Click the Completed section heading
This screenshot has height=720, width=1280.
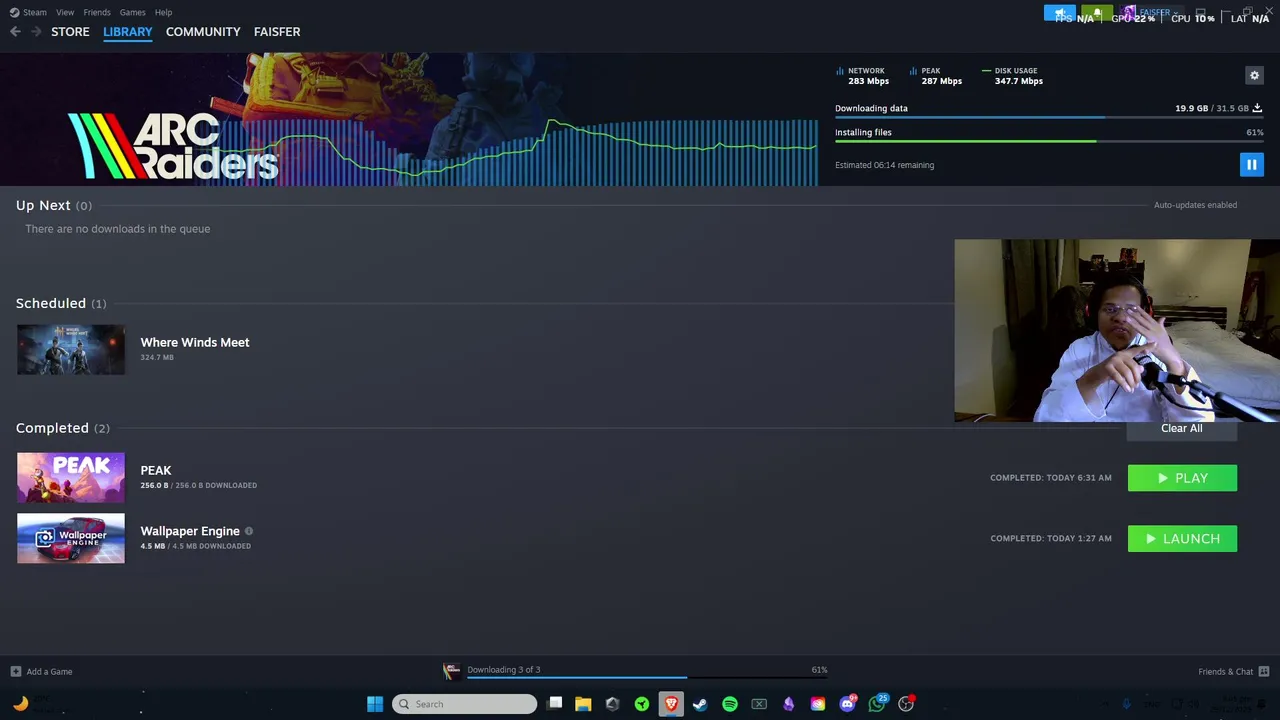click(52, 428)
